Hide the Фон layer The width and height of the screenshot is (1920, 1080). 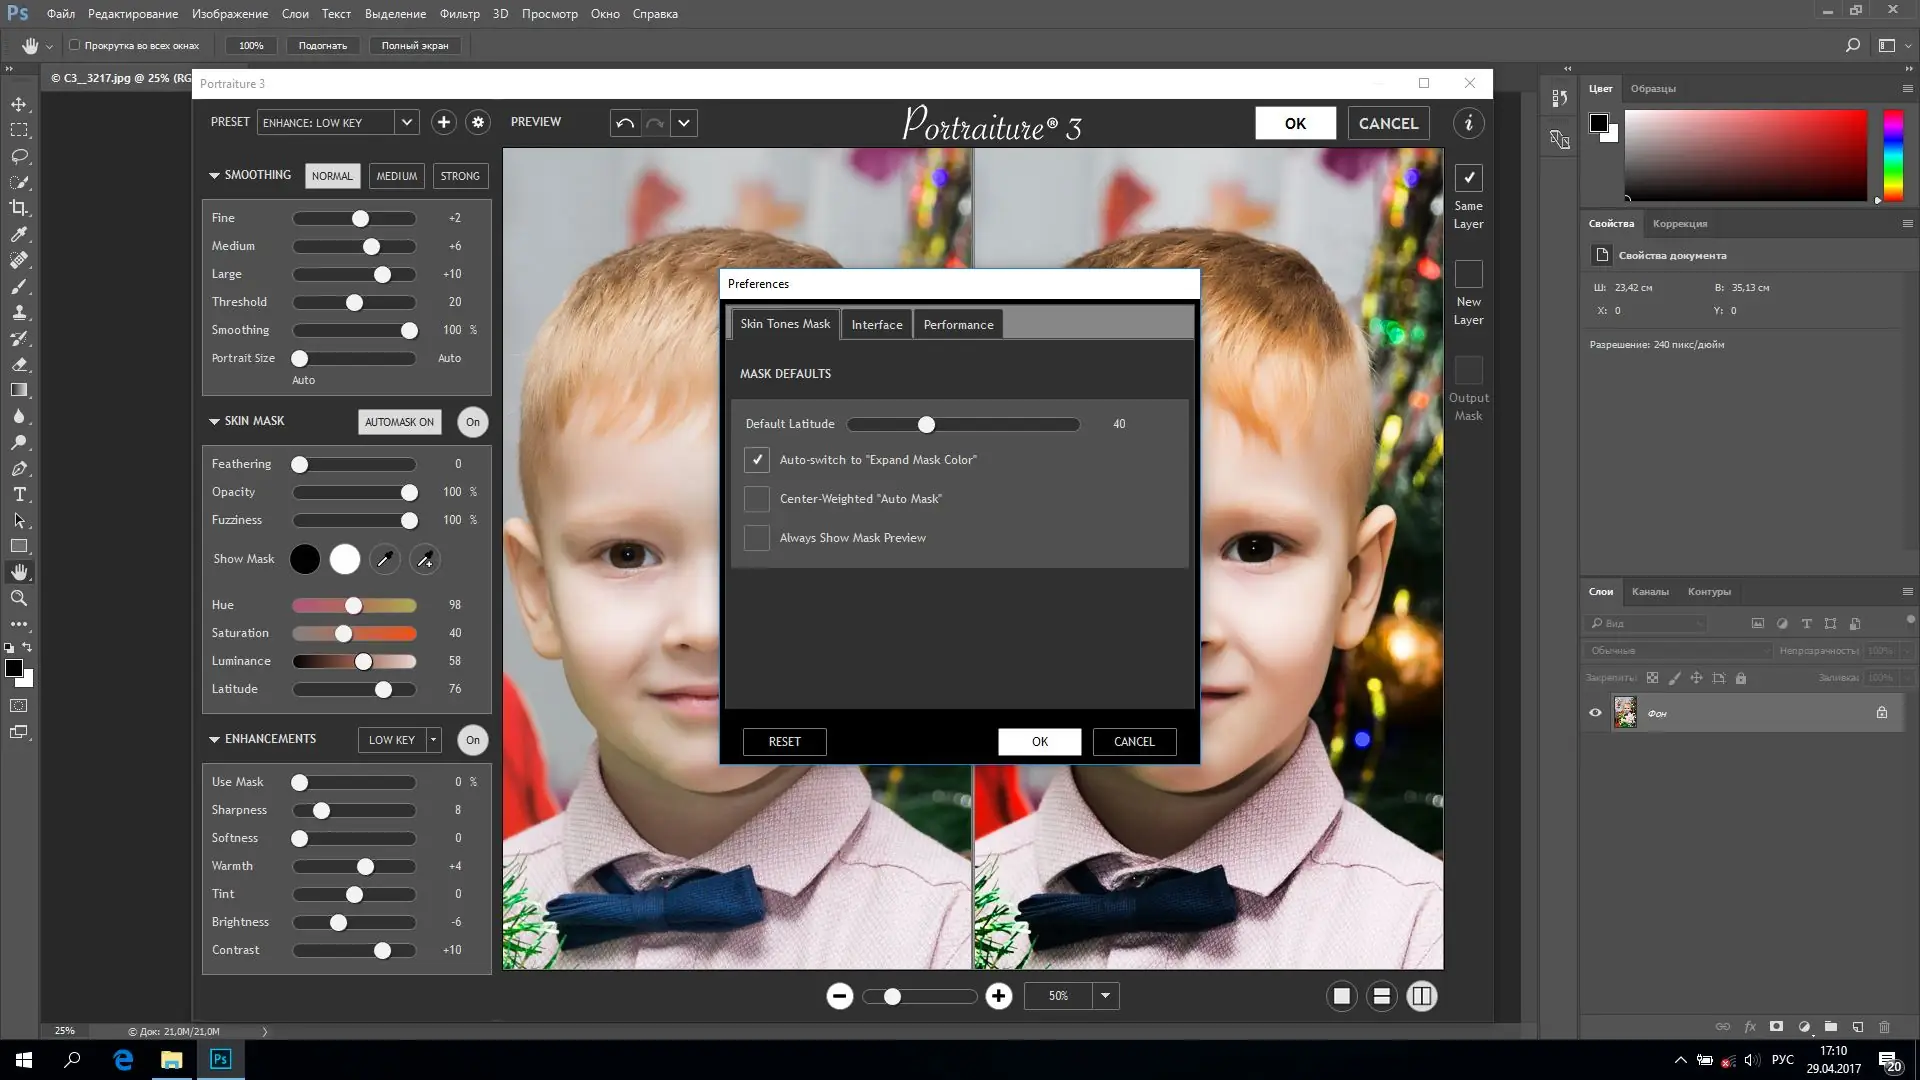[x=1595, y=712]
